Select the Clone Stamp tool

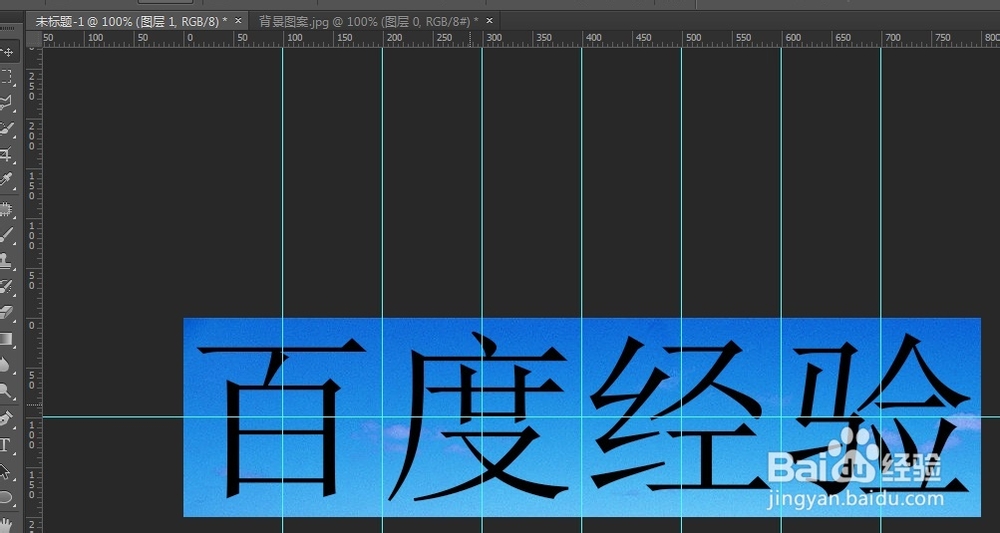coord(6,260)
